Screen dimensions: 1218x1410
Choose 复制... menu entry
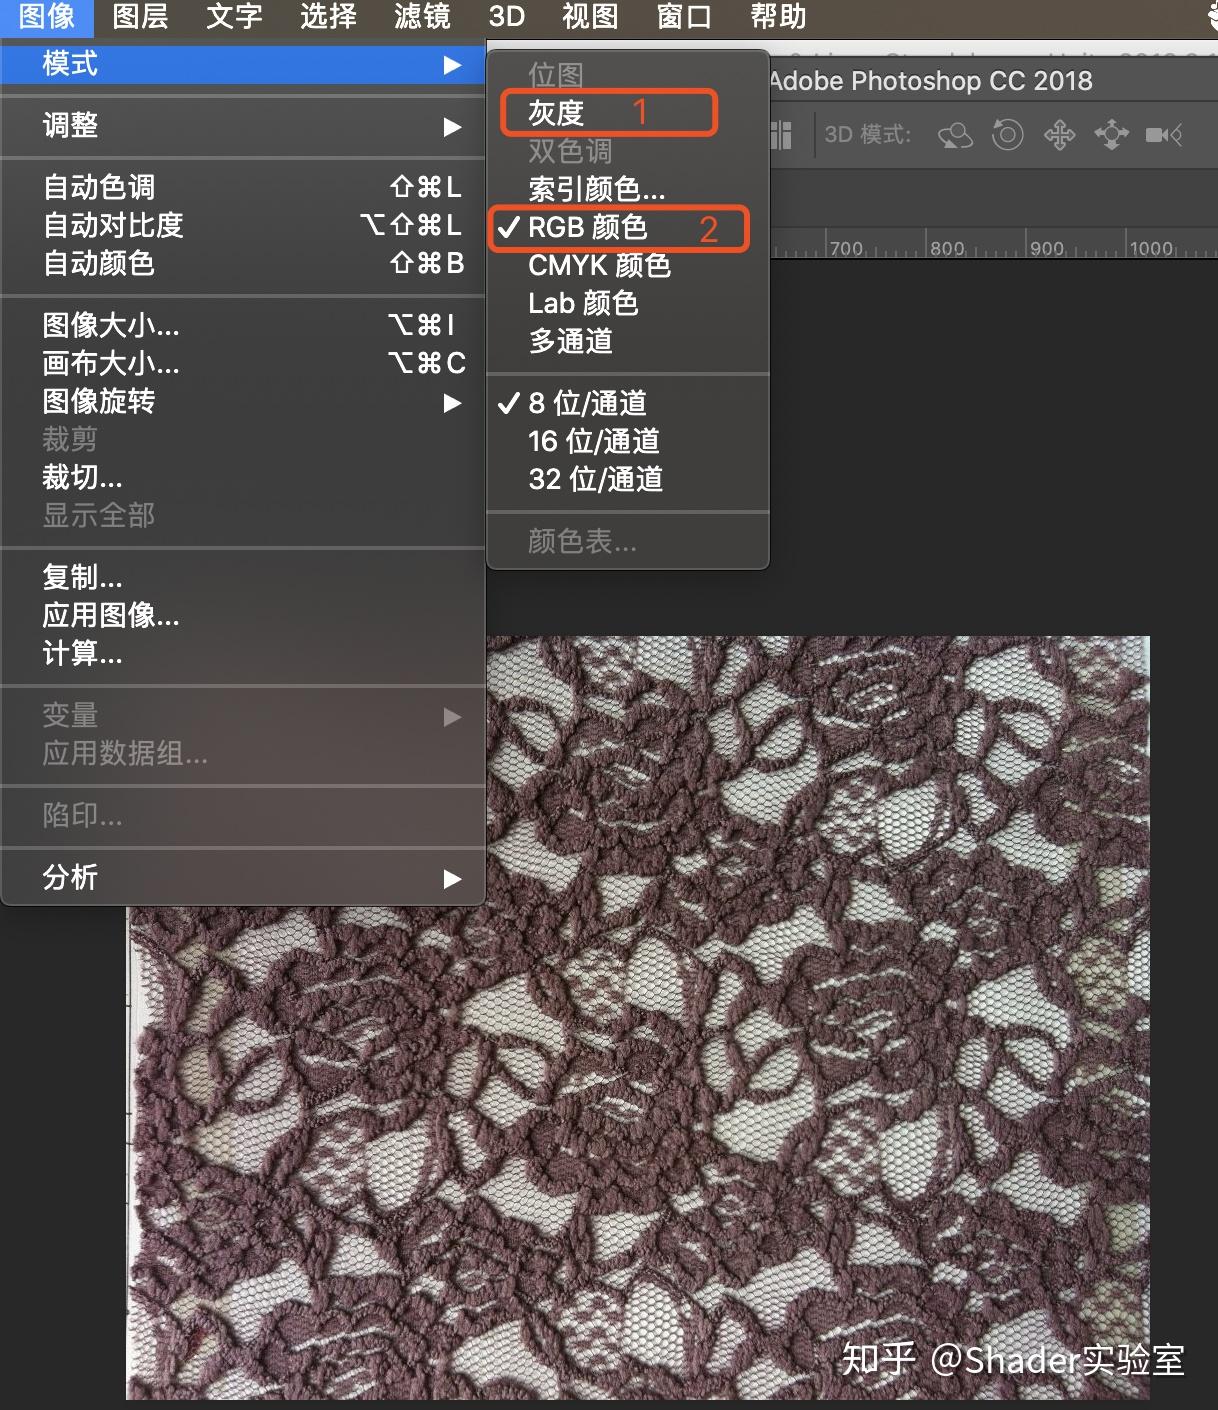point(243,577)
